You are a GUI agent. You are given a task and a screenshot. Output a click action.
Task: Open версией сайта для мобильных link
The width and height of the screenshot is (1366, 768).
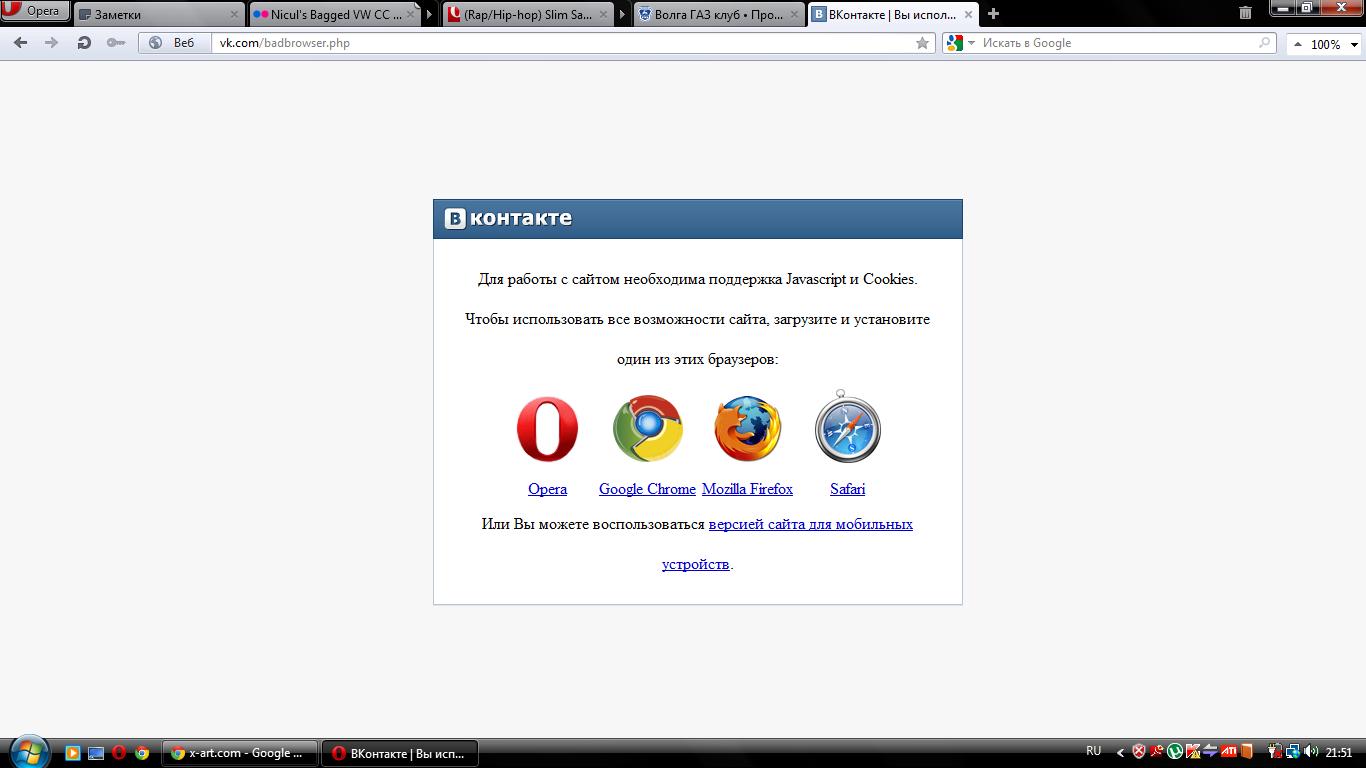811,524
